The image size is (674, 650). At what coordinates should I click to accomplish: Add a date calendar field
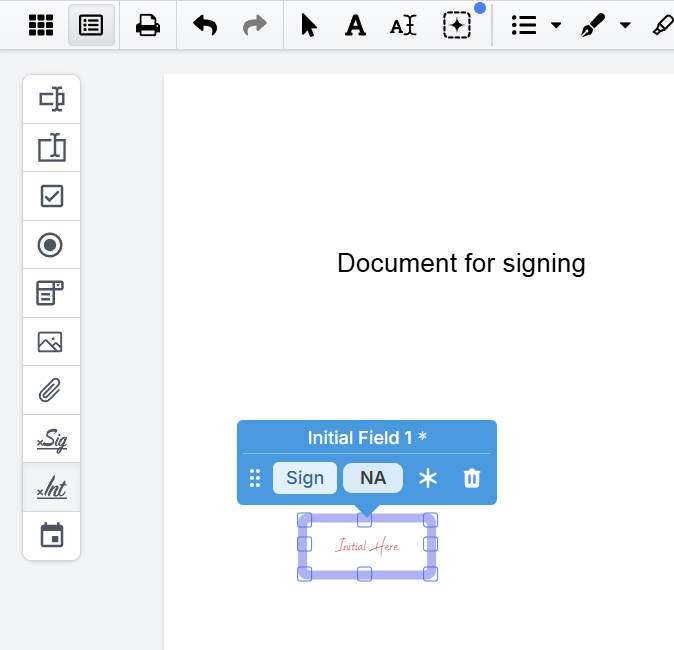tap(52, 536)
